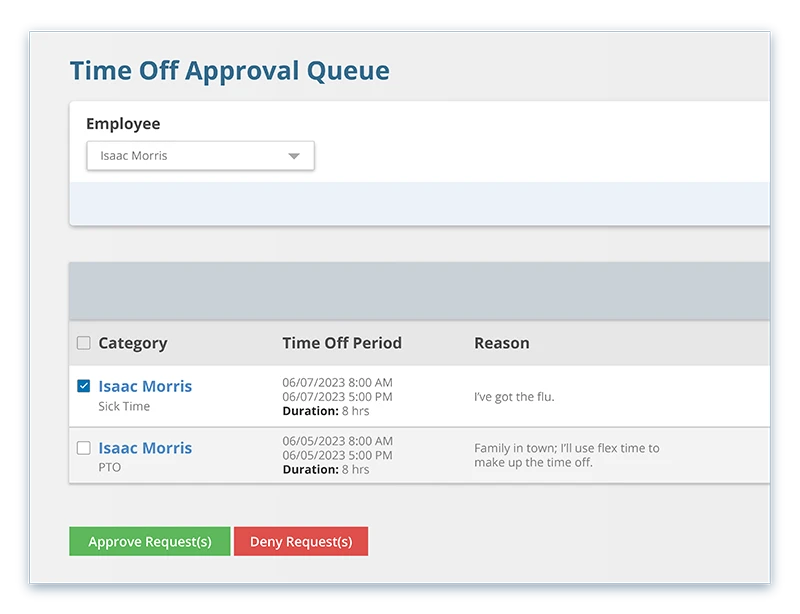Click the PTO category label
Image resolution: width=800 pixels, height=614 pixels.
point(109,467)
